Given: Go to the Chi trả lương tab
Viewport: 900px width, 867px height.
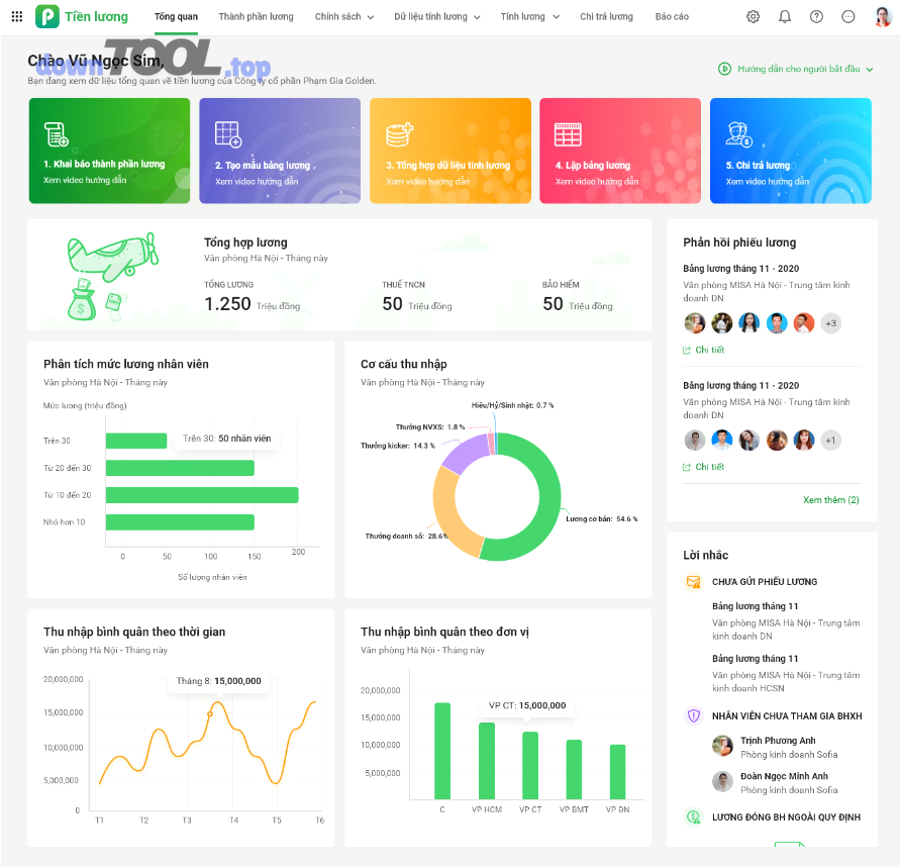Looking at the screenshot, I should pyautogui.click(x=606, y=17).
